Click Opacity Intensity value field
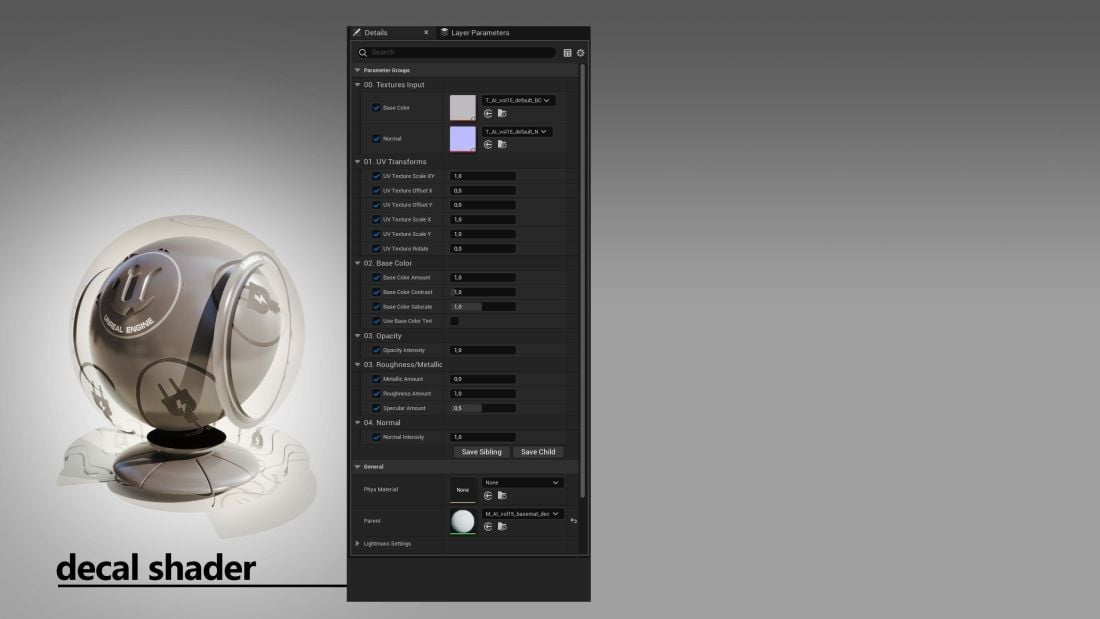Image resolution: width=1100 pixels, height=619 pixels. (483, 350)
